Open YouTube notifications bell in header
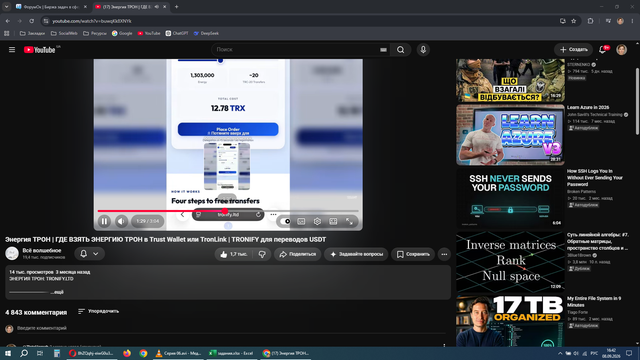Screen dimensions: 640x360 tap(602, 50)
